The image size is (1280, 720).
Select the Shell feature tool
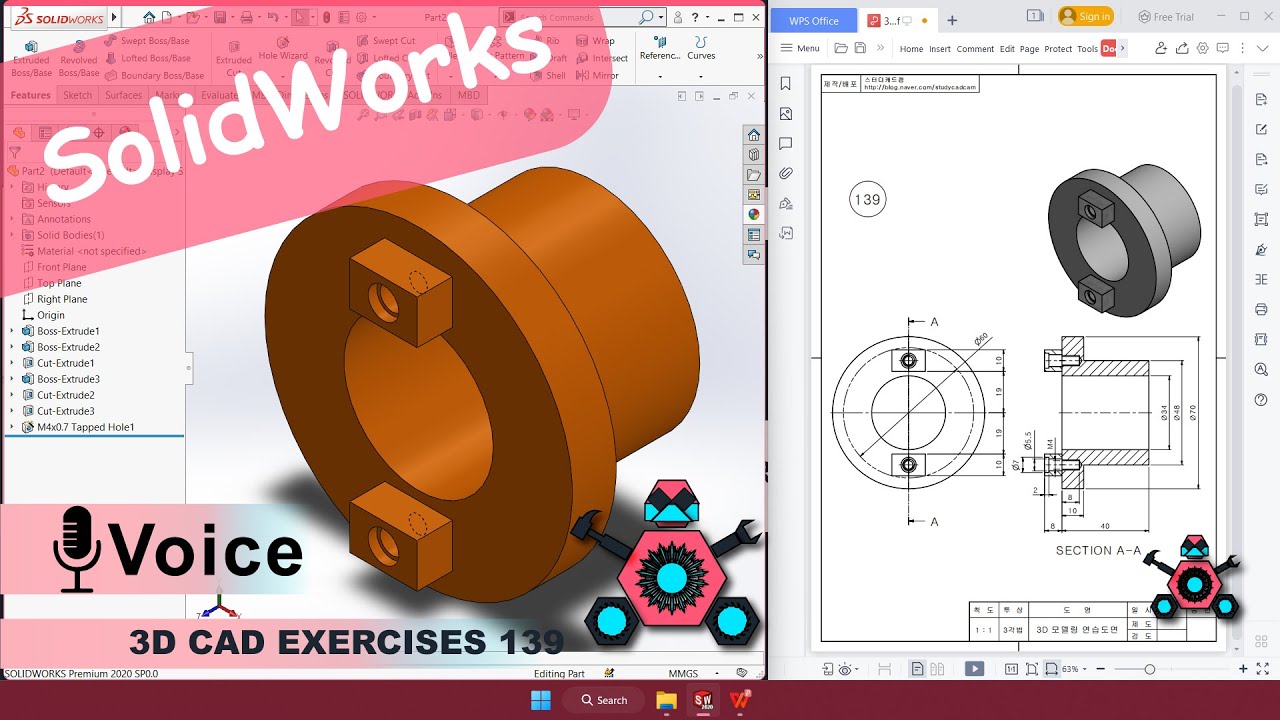pos(547,75)
